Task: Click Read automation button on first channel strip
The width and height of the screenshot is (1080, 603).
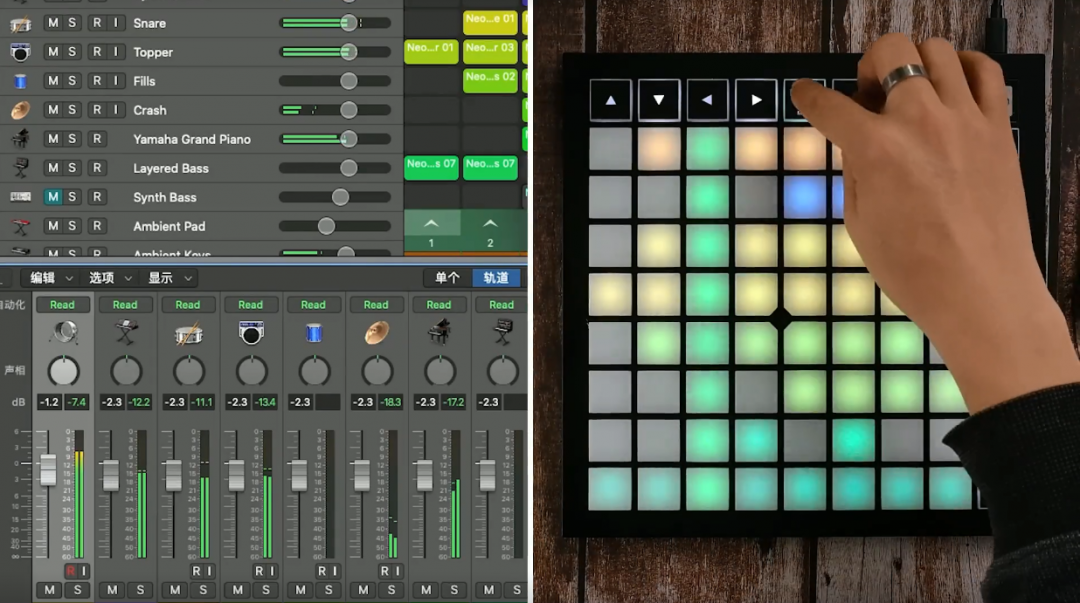Action: [x=62, y=305]
